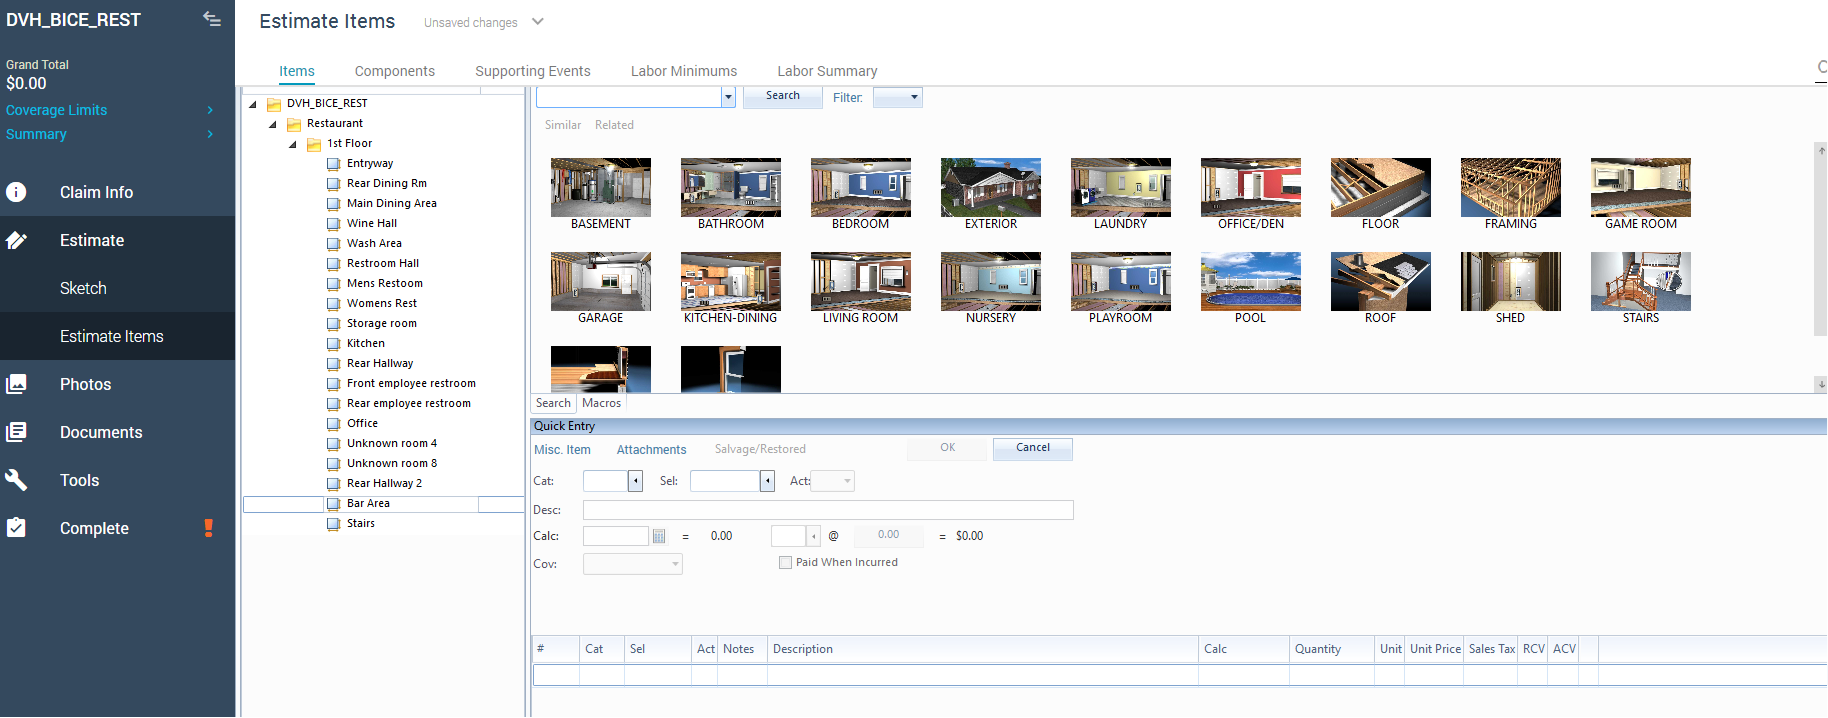Expand the Unsaved changes chevron

point(537,21)
